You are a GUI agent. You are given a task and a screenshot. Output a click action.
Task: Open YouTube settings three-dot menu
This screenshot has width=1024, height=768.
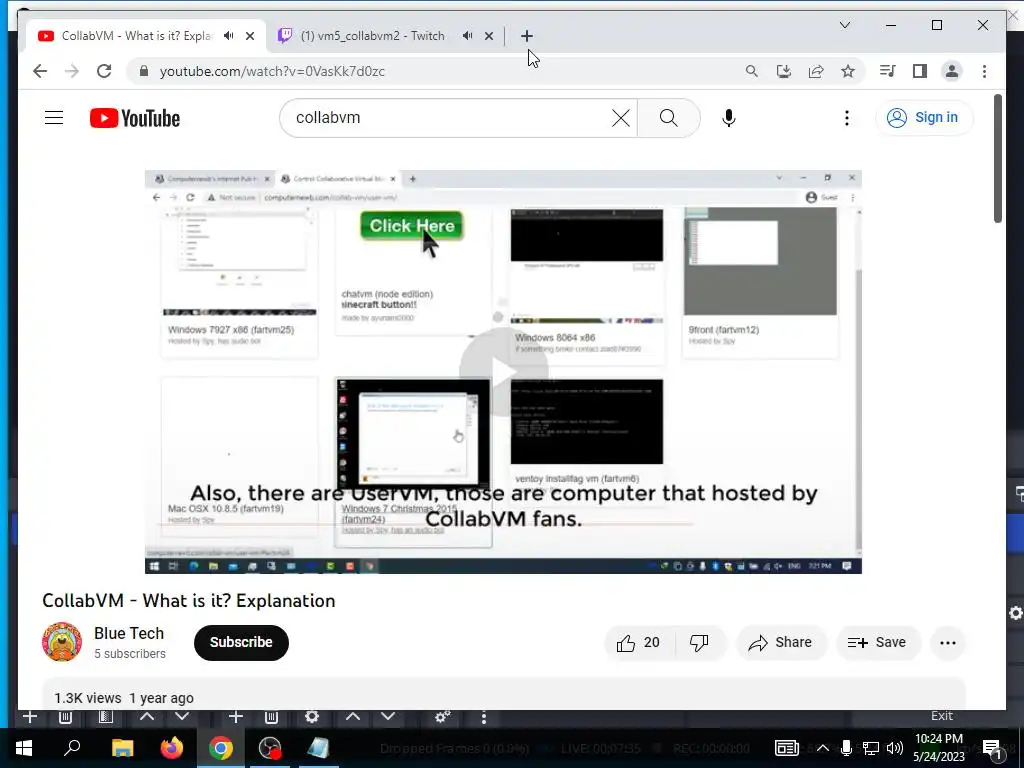tap(847, 118)
